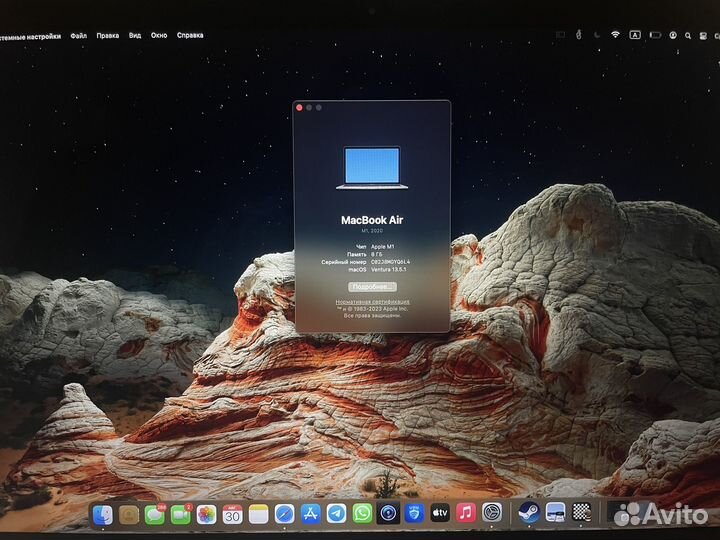This screenshot has height=540, width=720.
Task: Open the Нормативная сертификация link
Action: click(372, 302)
